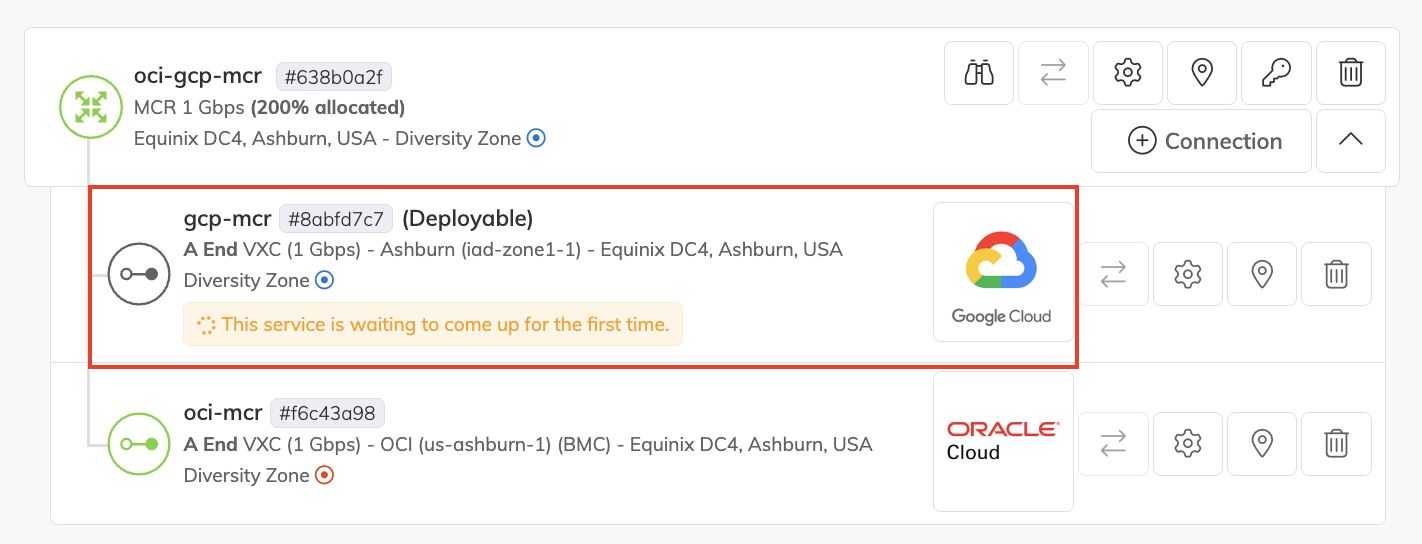Add a new Connection to the MCR
This screenshot has width=1422, height=544.
(x=1201, y=141)
